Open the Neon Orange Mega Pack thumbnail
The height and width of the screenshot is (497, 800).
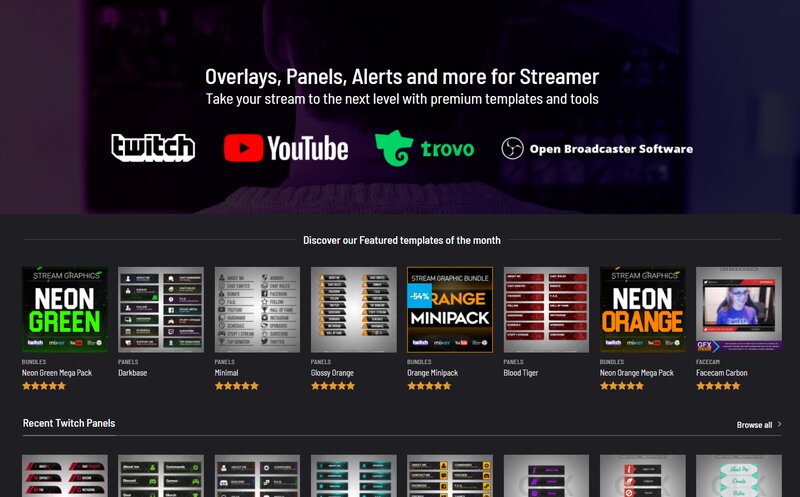pos(643,309)
